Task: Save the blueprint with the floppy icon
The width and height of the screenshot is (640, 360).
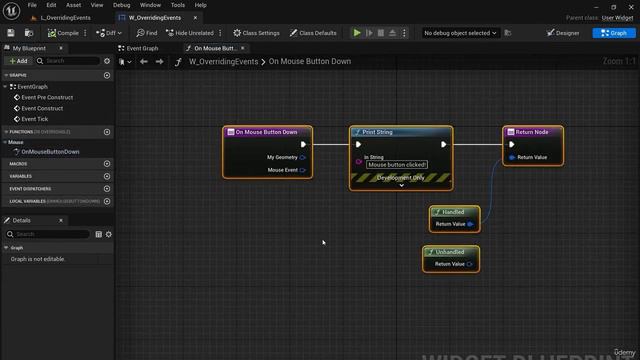Action: (11, 33)
